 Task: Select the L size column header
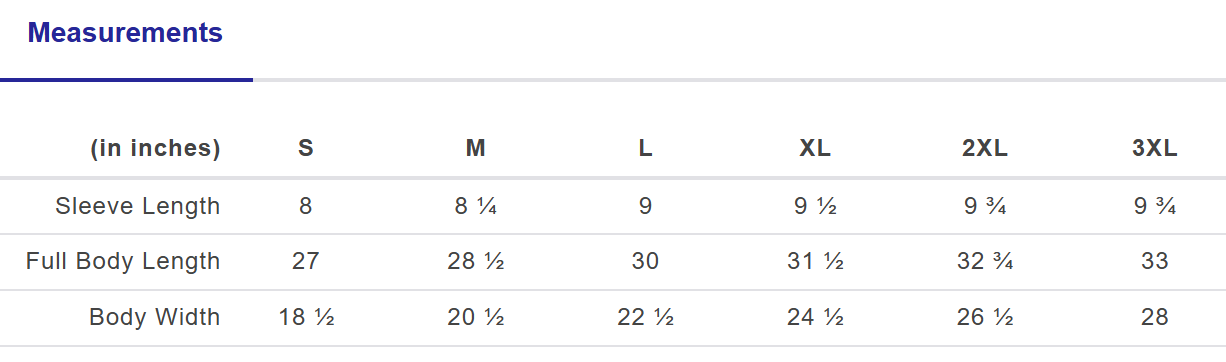[x=646, y=149]
